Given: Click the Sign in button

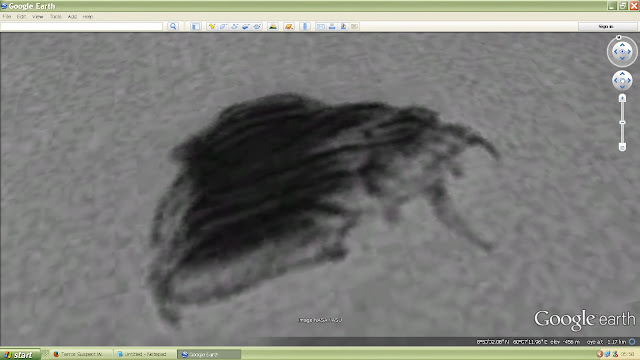Looking at the screenshot, I should 606,27.
